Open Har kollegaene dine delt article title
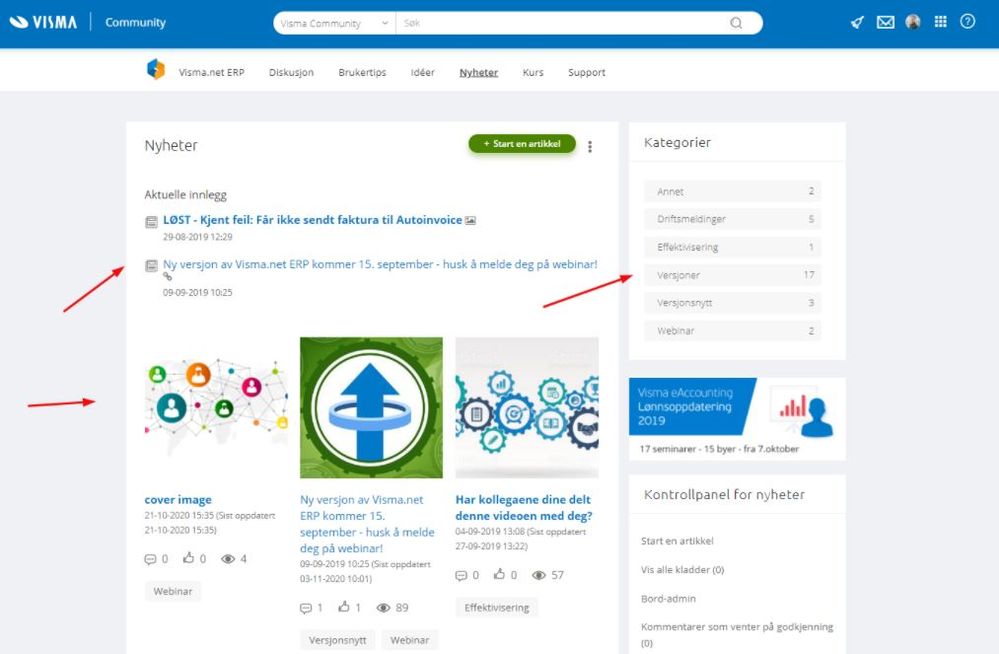Screen dimensions: 999x654 pos(524,508)
